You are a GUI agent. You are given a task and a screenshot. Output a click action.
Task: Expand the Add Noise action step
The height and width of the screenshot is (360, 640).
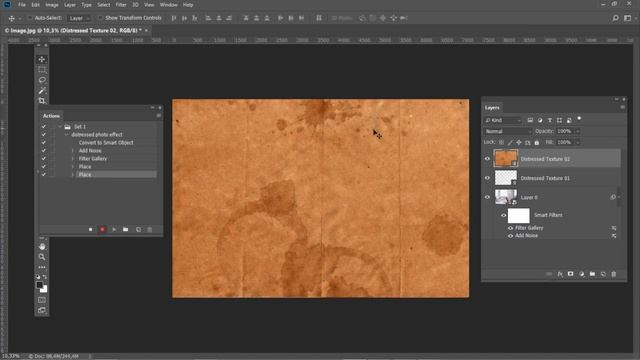pos(73,151)
